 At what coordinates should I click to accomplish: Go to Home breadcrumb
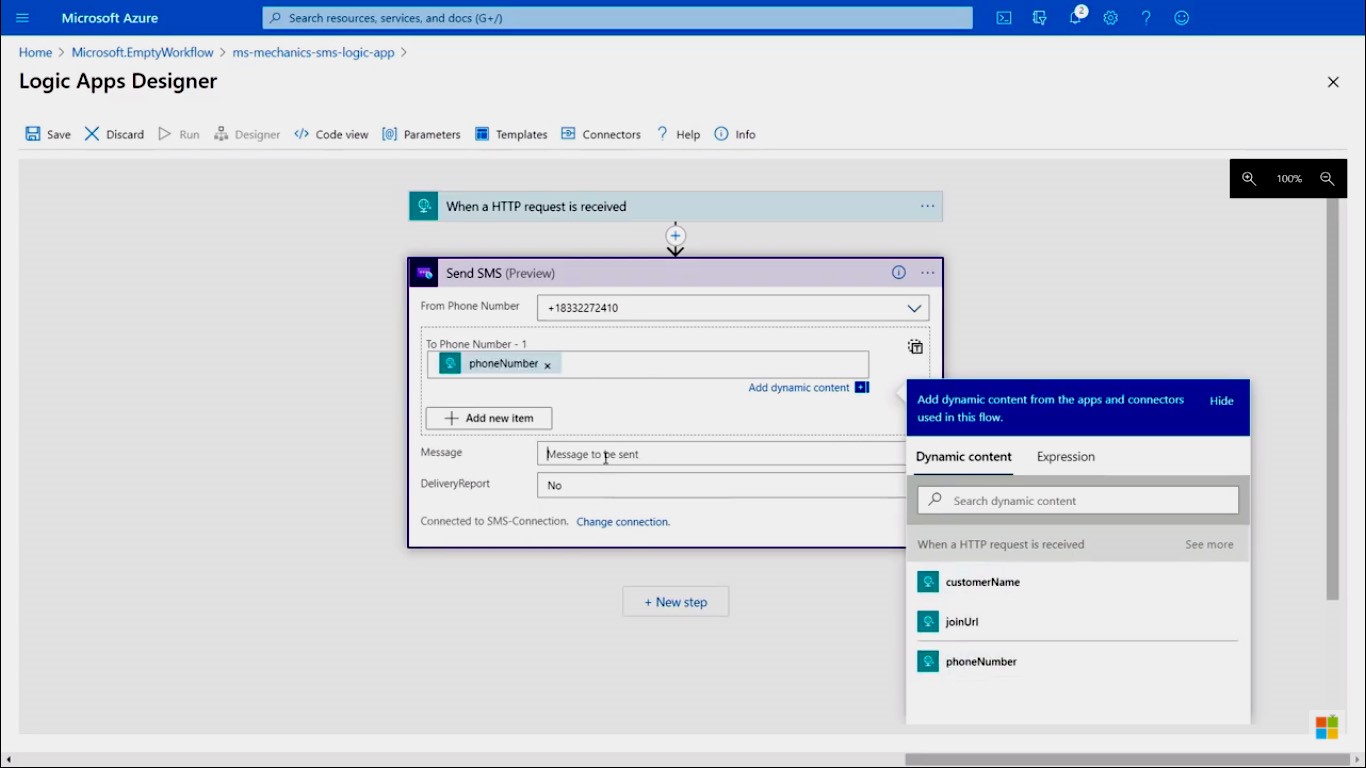pyautogui.click(x=35, y=52)
